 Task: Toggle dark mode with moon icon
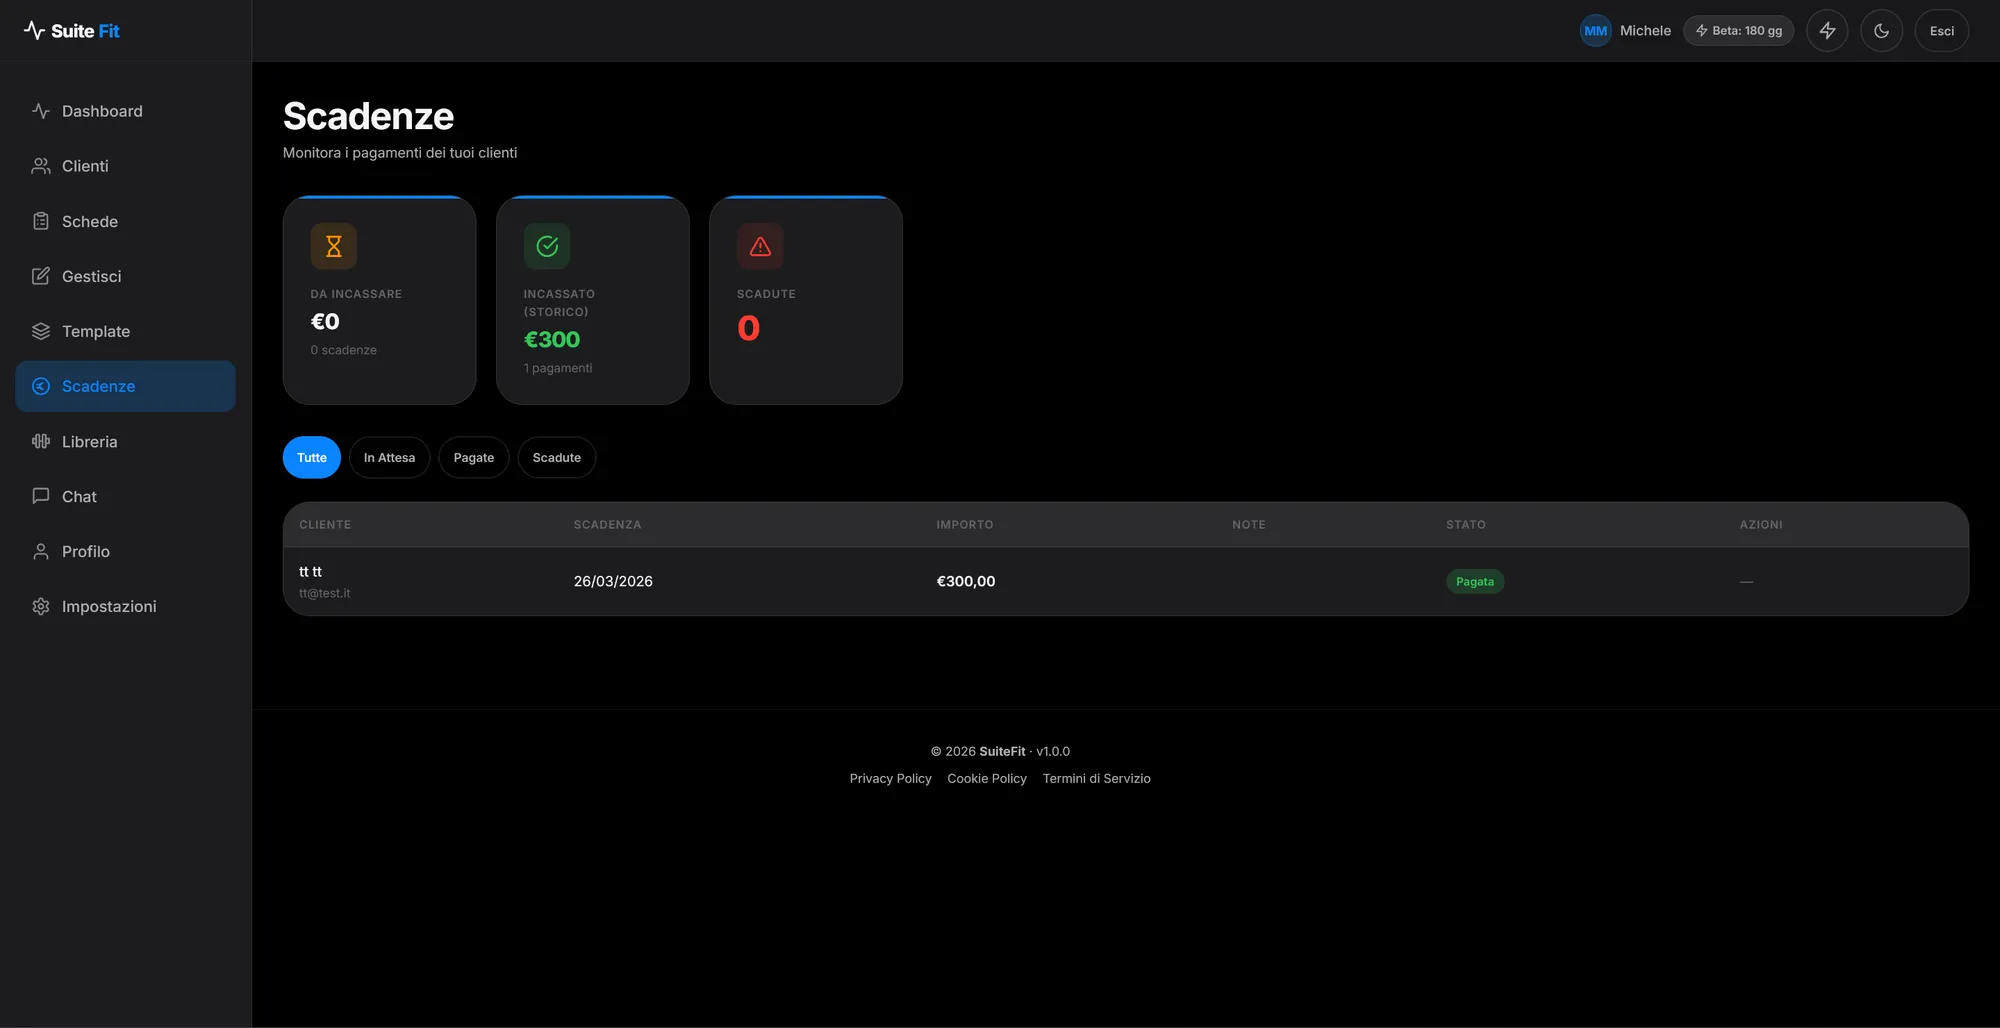pos(1881,31)
